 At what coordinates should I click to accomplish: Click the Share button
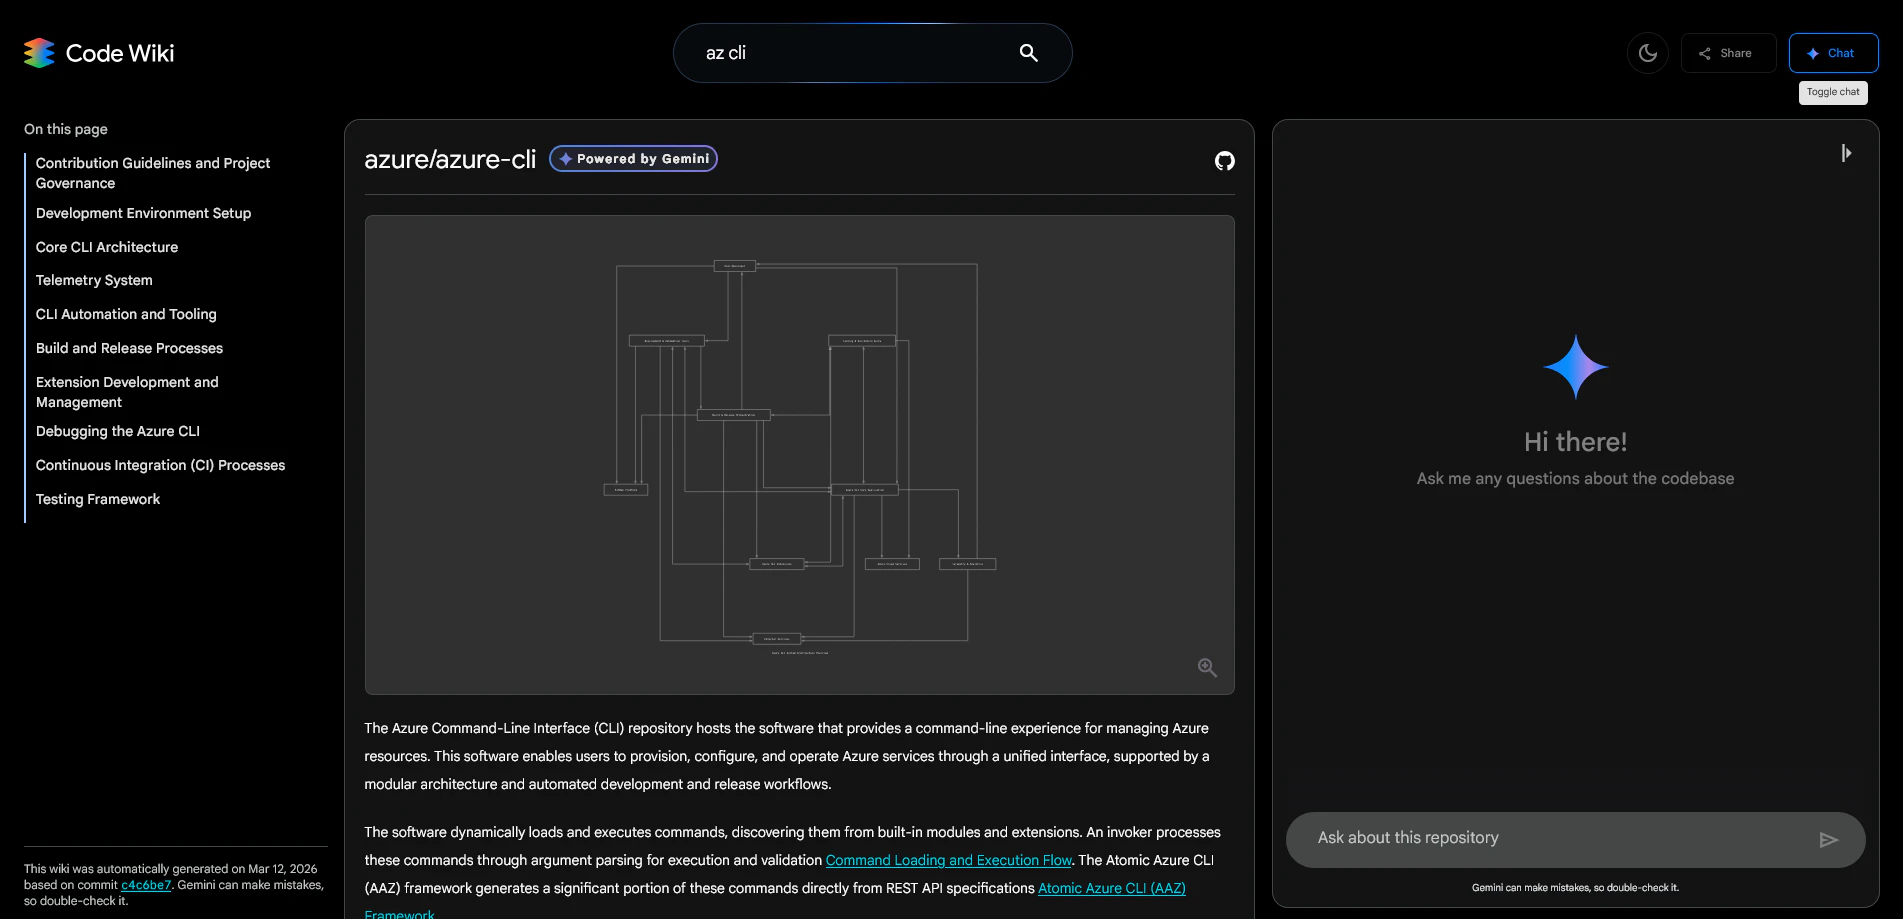click(x=1728, y=53)
